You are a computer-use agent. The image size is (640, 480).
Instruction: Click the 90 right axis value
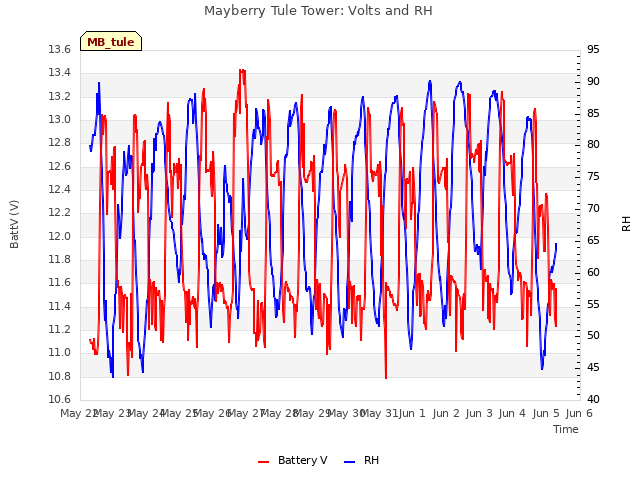coord(593,82)
